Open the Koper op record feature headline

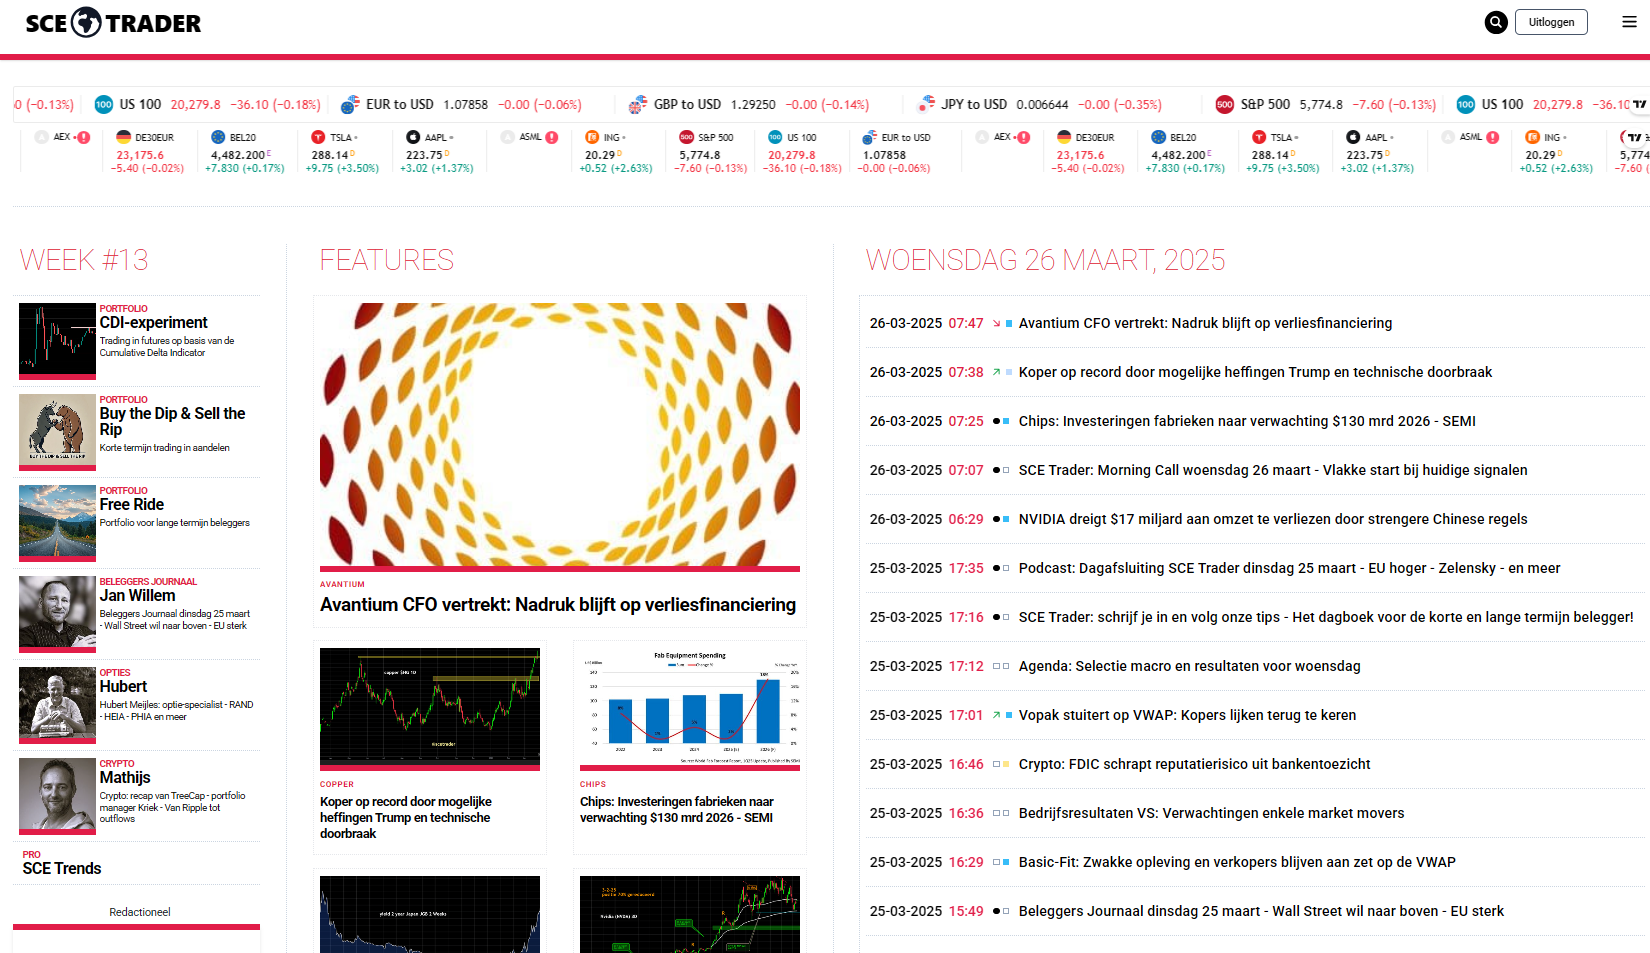pos(406,817)
